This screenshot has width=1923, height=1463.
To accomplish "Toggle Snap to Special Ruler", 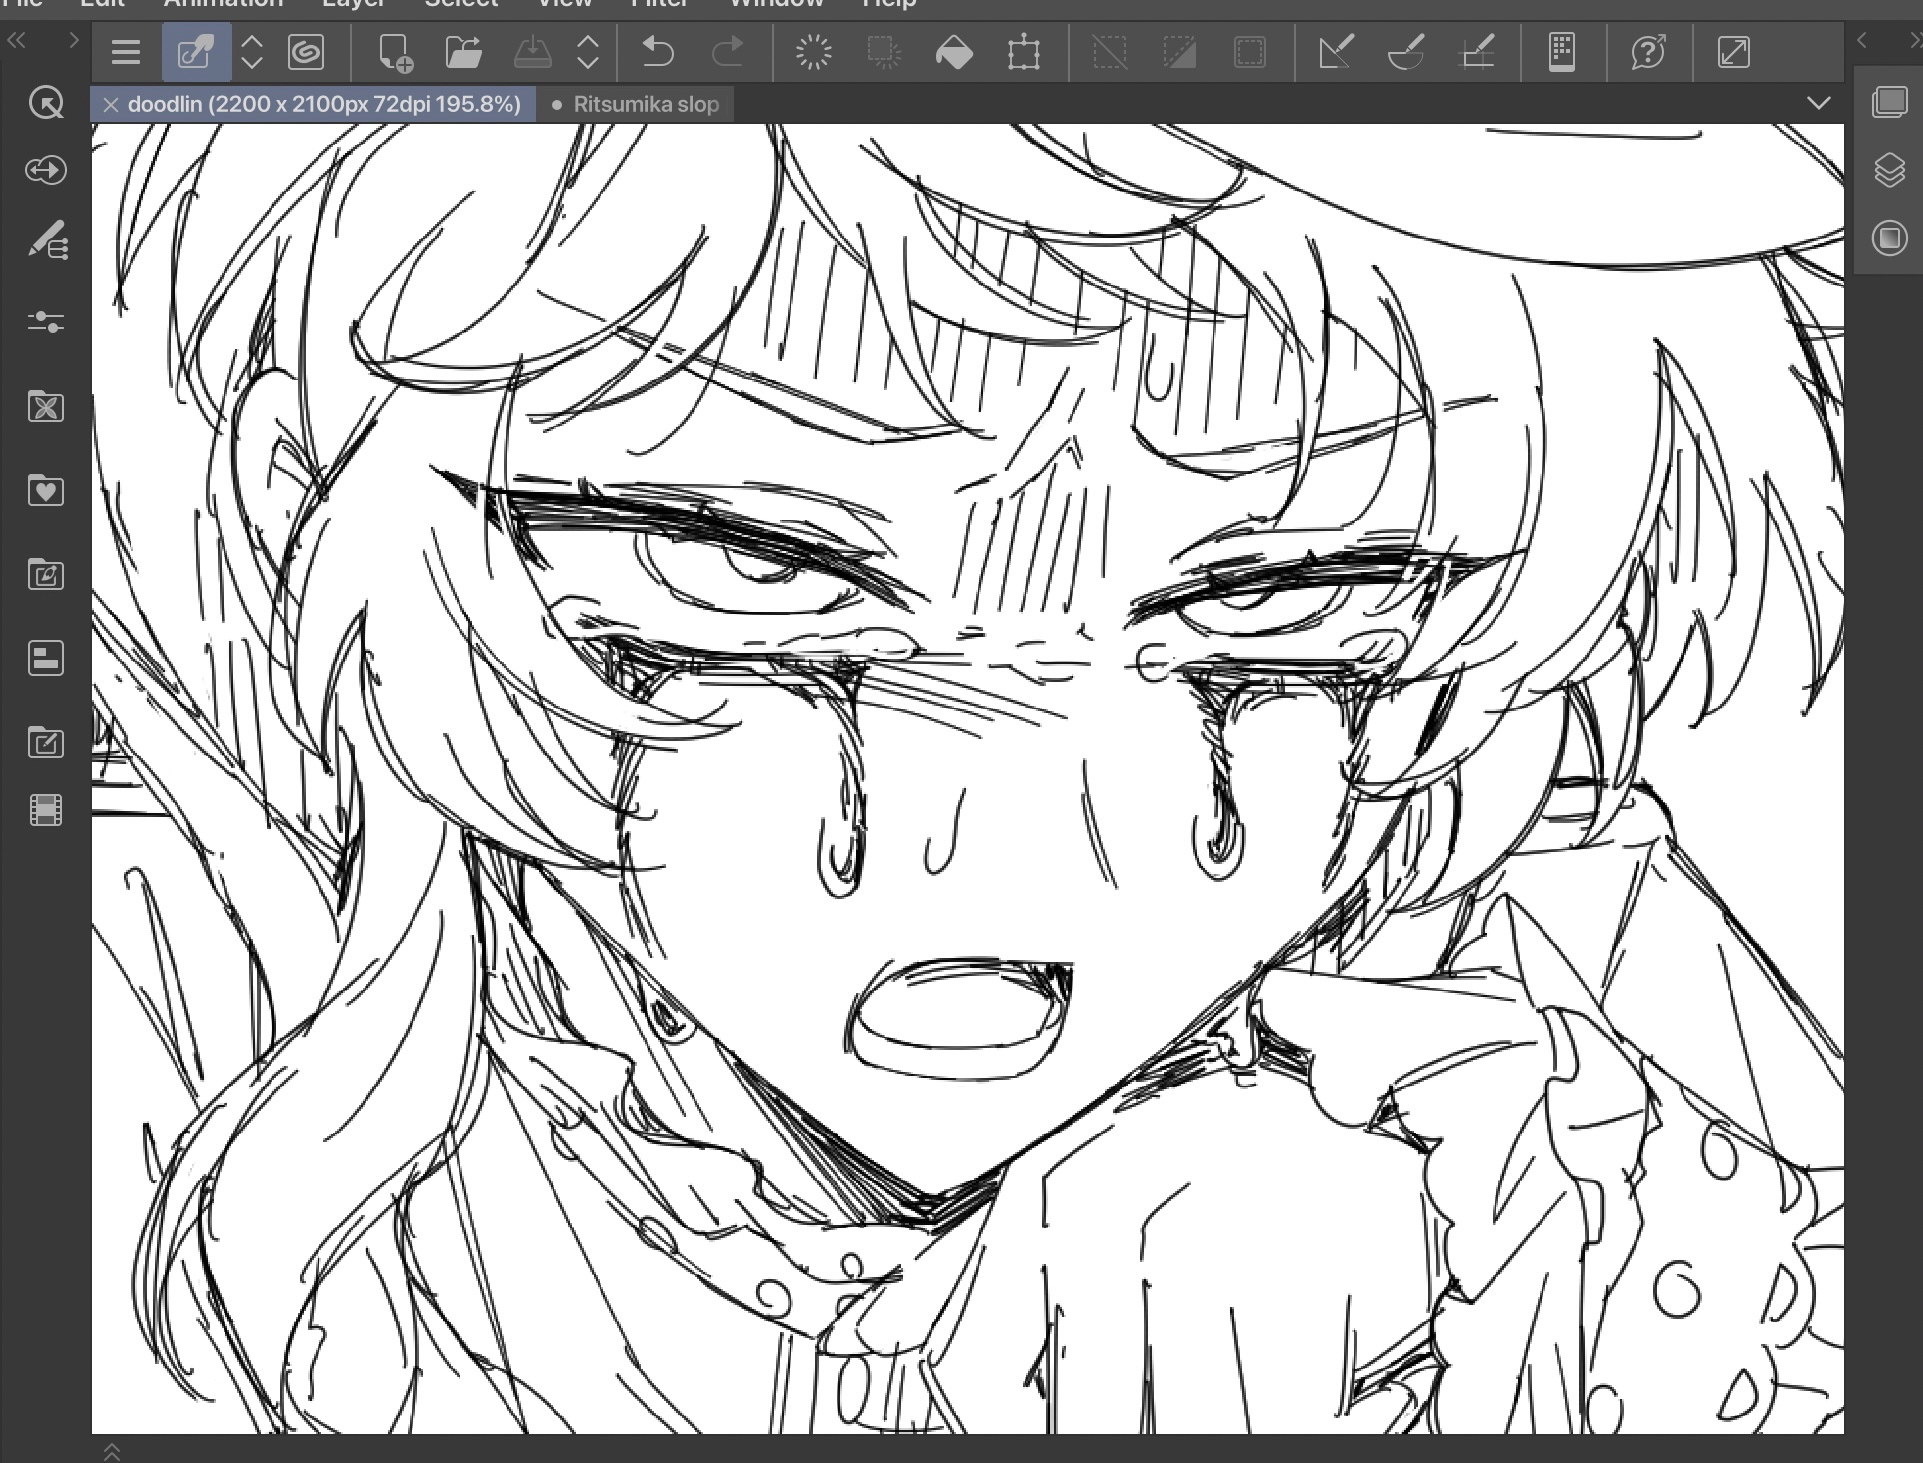I will [1406, 52].
